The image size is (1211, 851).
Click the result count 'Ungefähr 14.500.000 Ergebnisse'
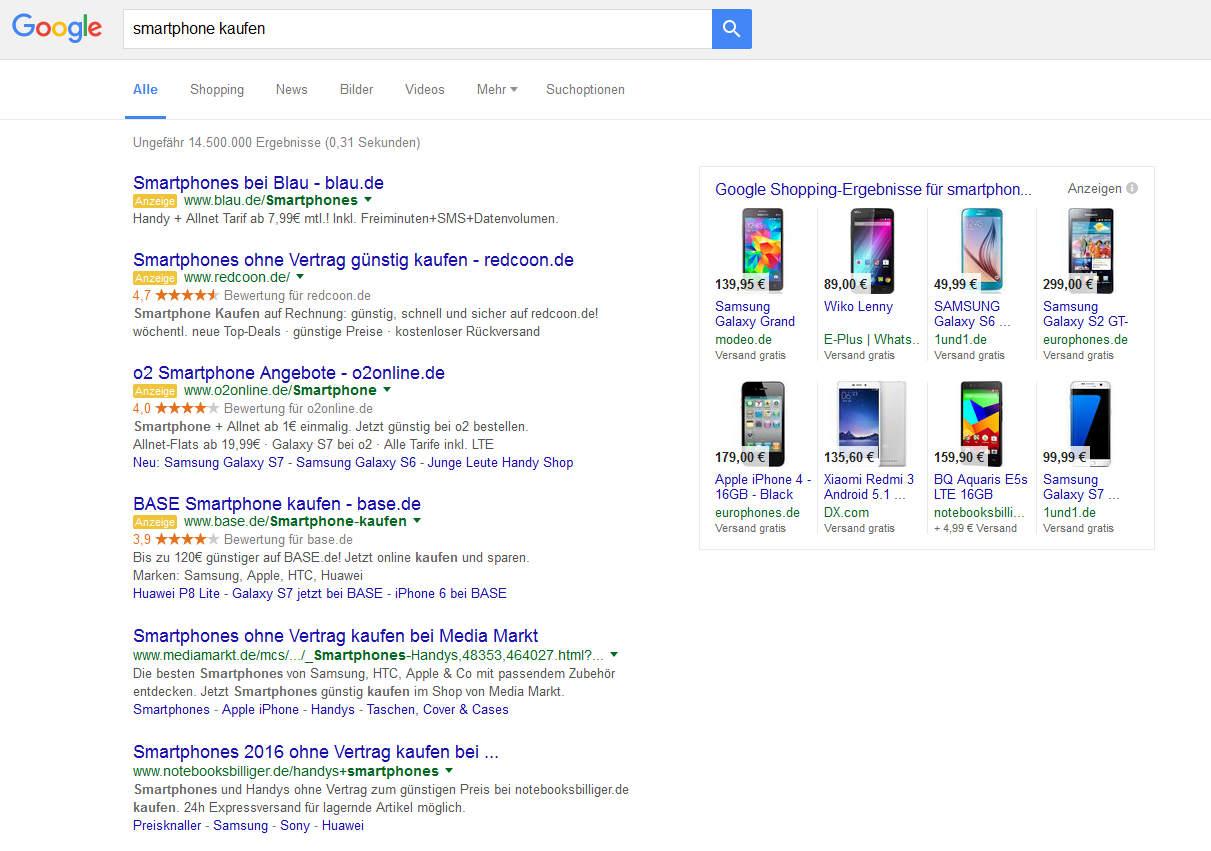click(228, 143)
